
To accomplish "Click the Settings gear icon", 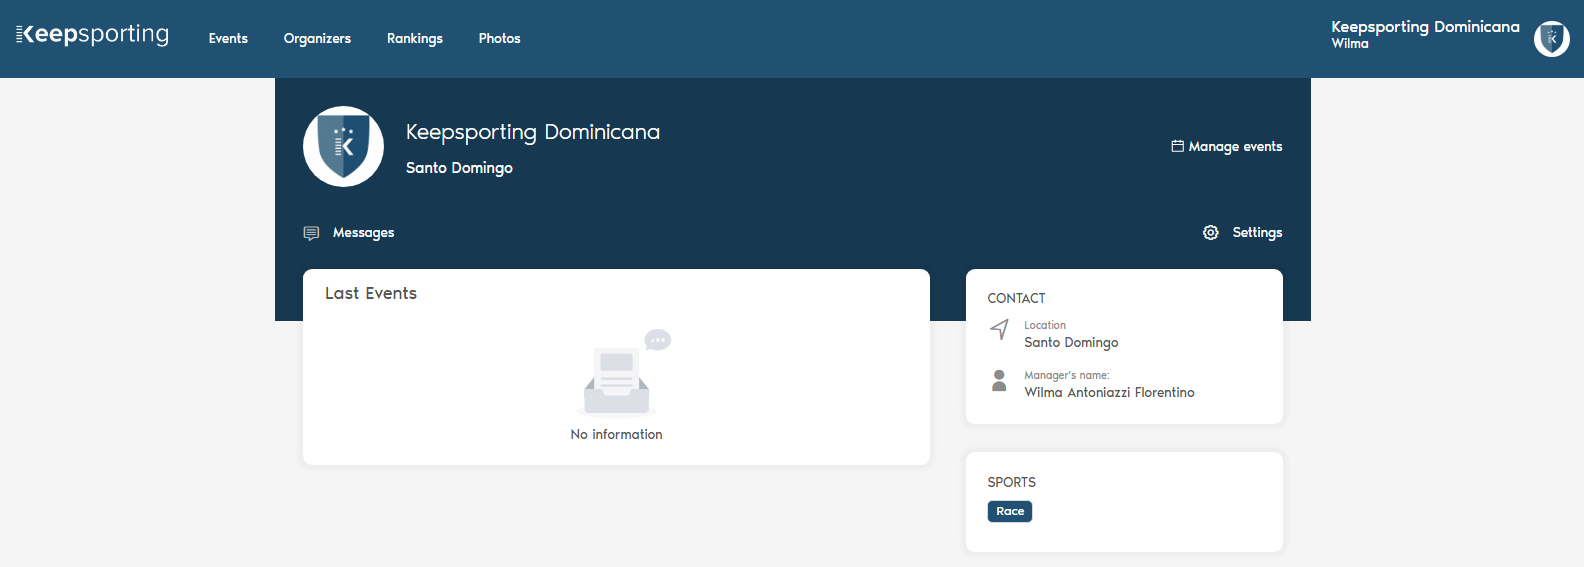I will tap(1210, 233).
